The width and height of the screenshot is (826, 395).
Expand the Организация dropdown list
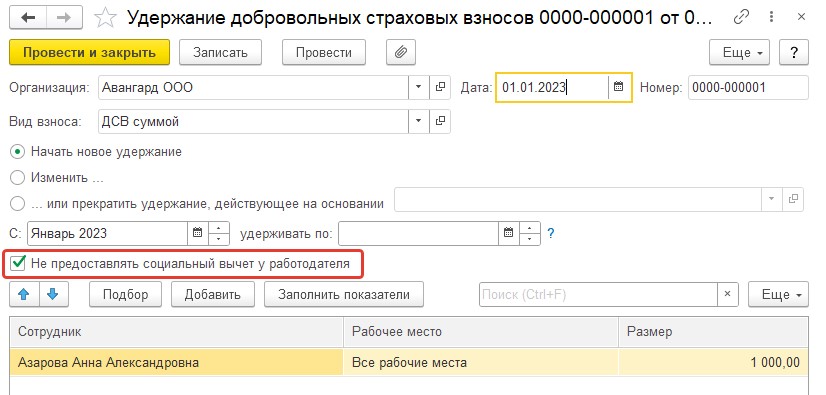click(x=419, y=87)
